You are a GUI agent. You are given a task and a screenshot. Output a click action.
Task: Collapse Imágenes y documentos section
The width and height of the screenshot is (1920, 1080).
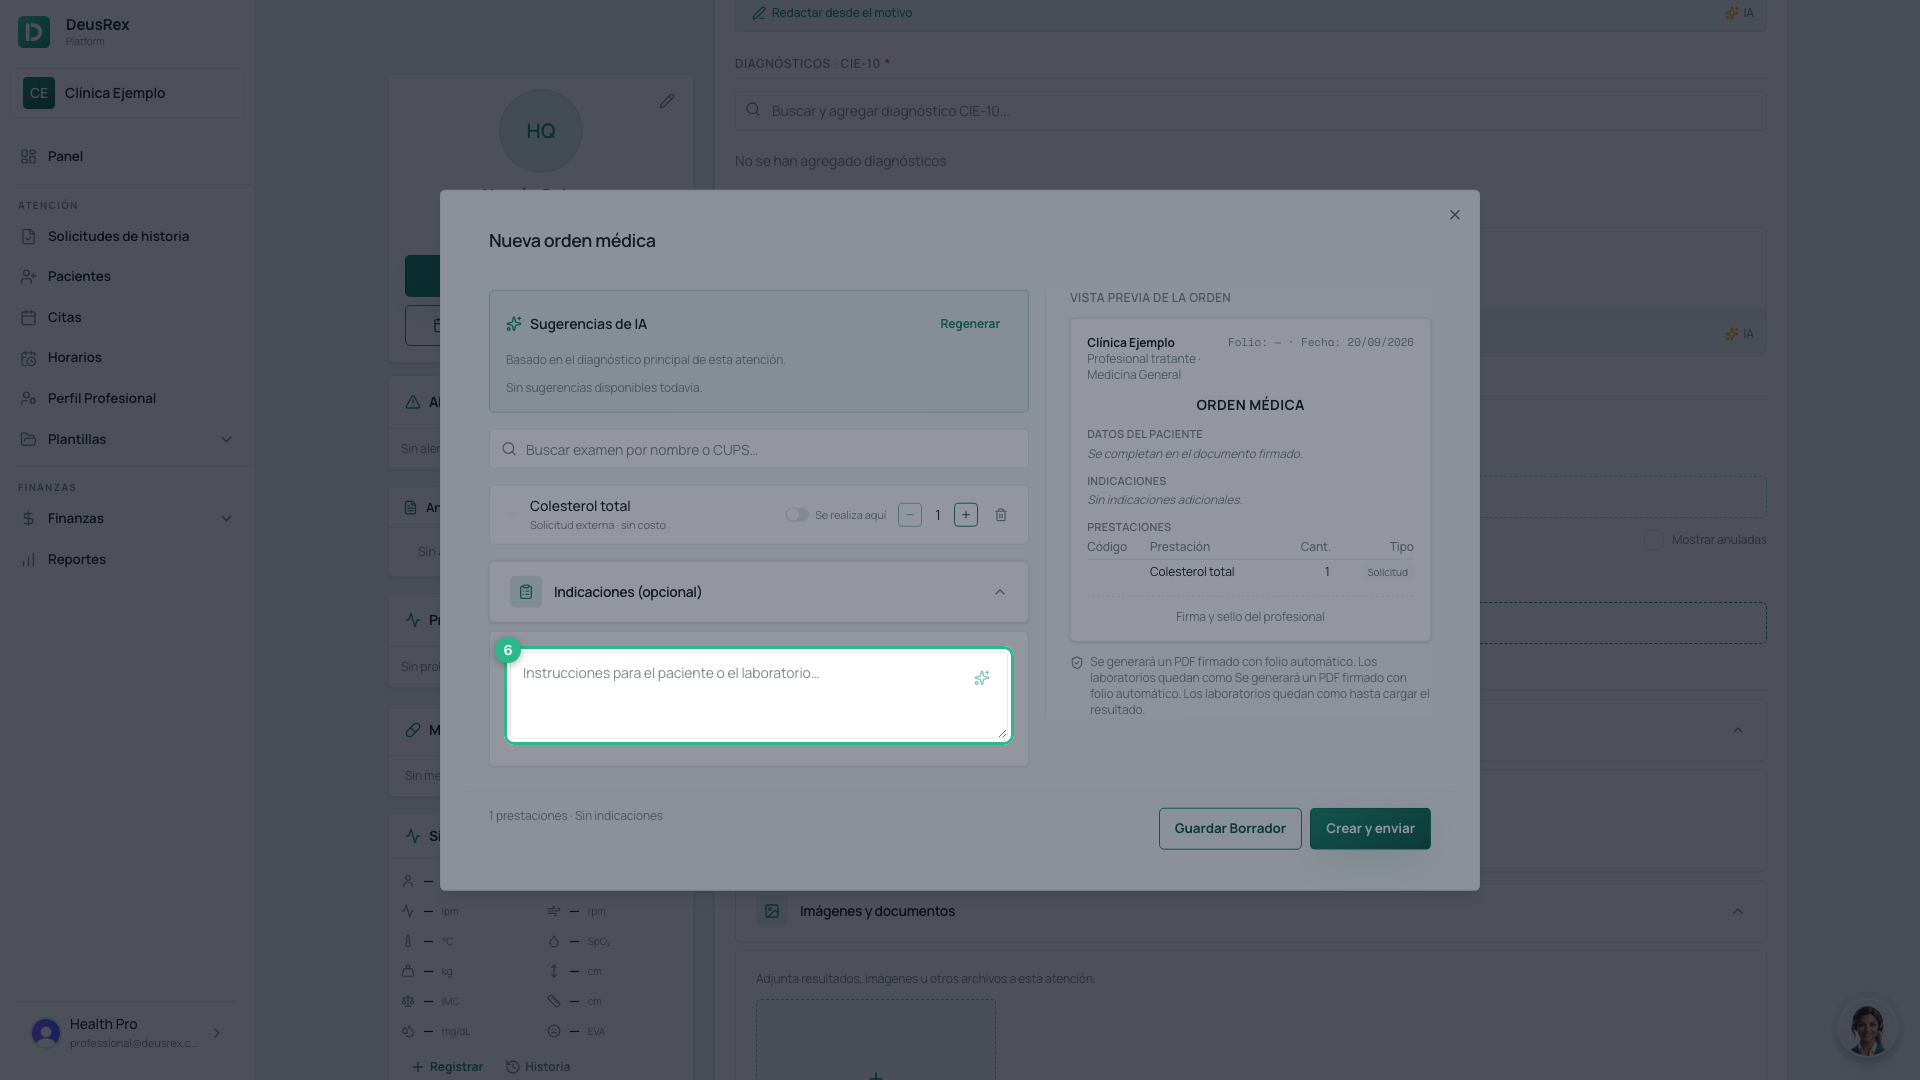[1738, 911]
